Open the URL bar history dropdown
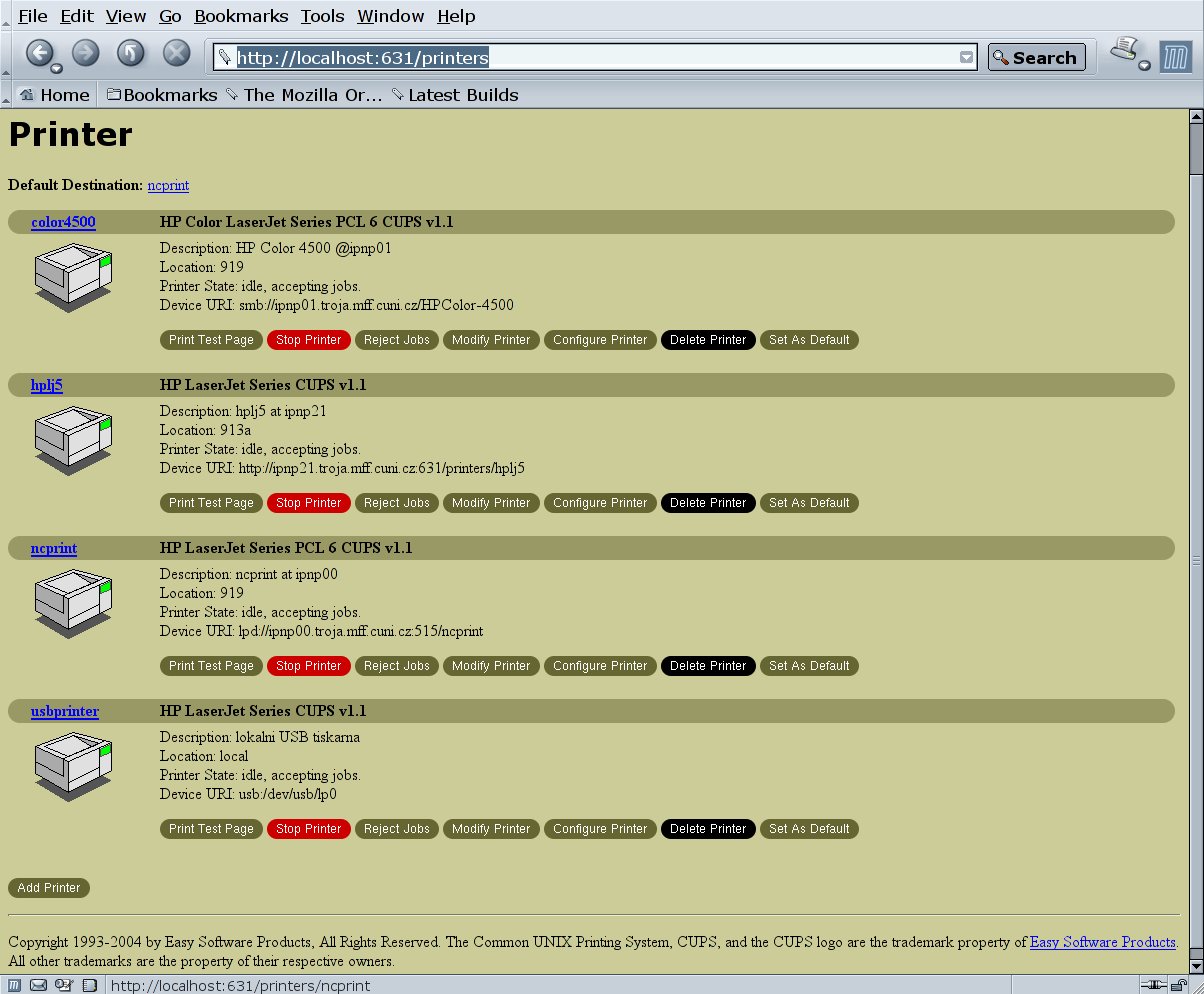The image size is (1204, 994). 966,57
